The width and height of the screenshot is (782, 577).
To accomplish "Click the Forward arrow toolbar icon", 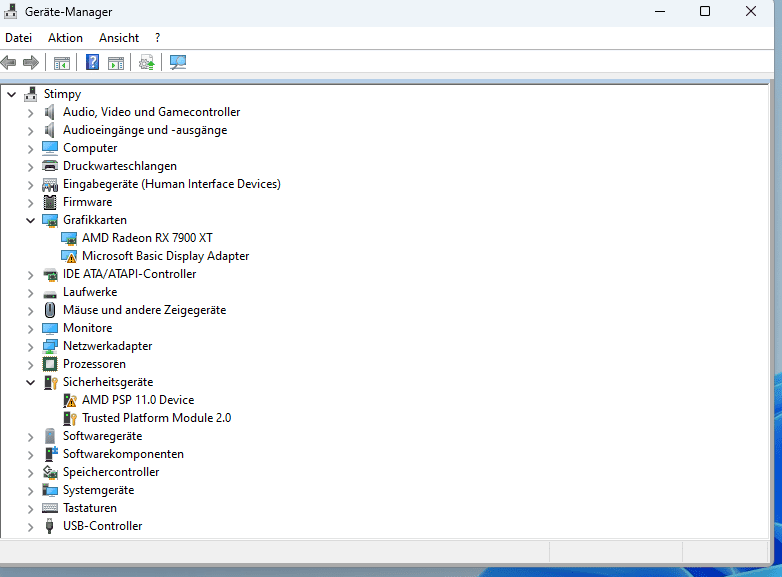I will click(x=31, y=62).
